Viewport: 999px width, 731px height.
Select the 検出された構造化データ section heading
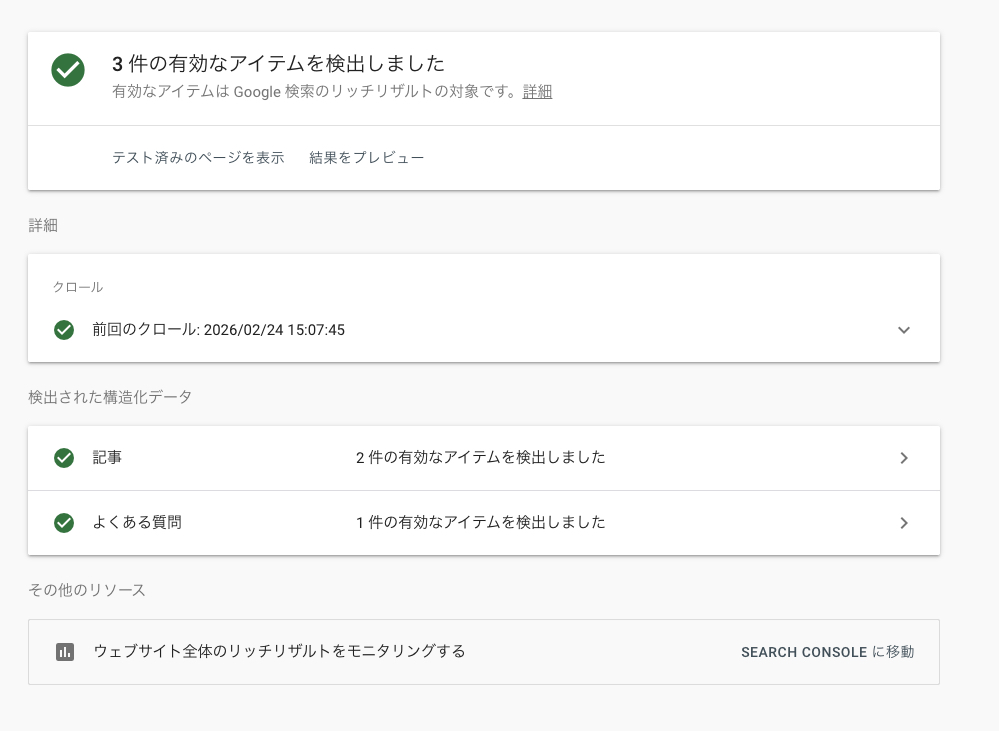point(112,397)
